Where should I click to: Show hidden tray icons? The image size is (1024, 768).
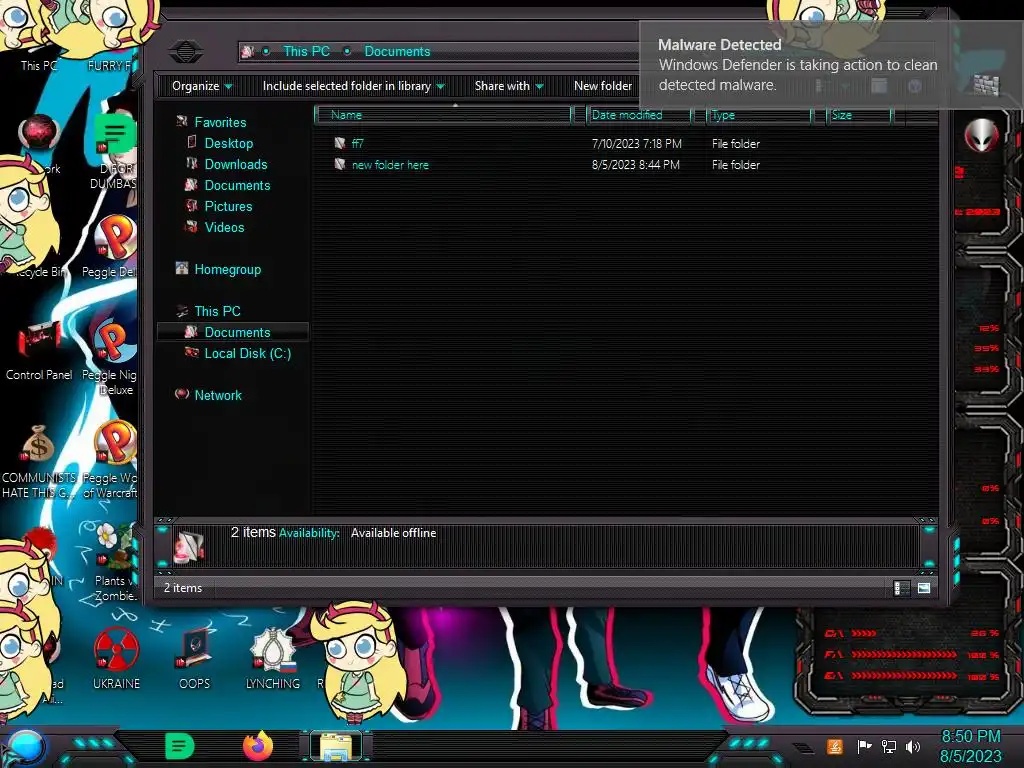(x=803, y=748)
